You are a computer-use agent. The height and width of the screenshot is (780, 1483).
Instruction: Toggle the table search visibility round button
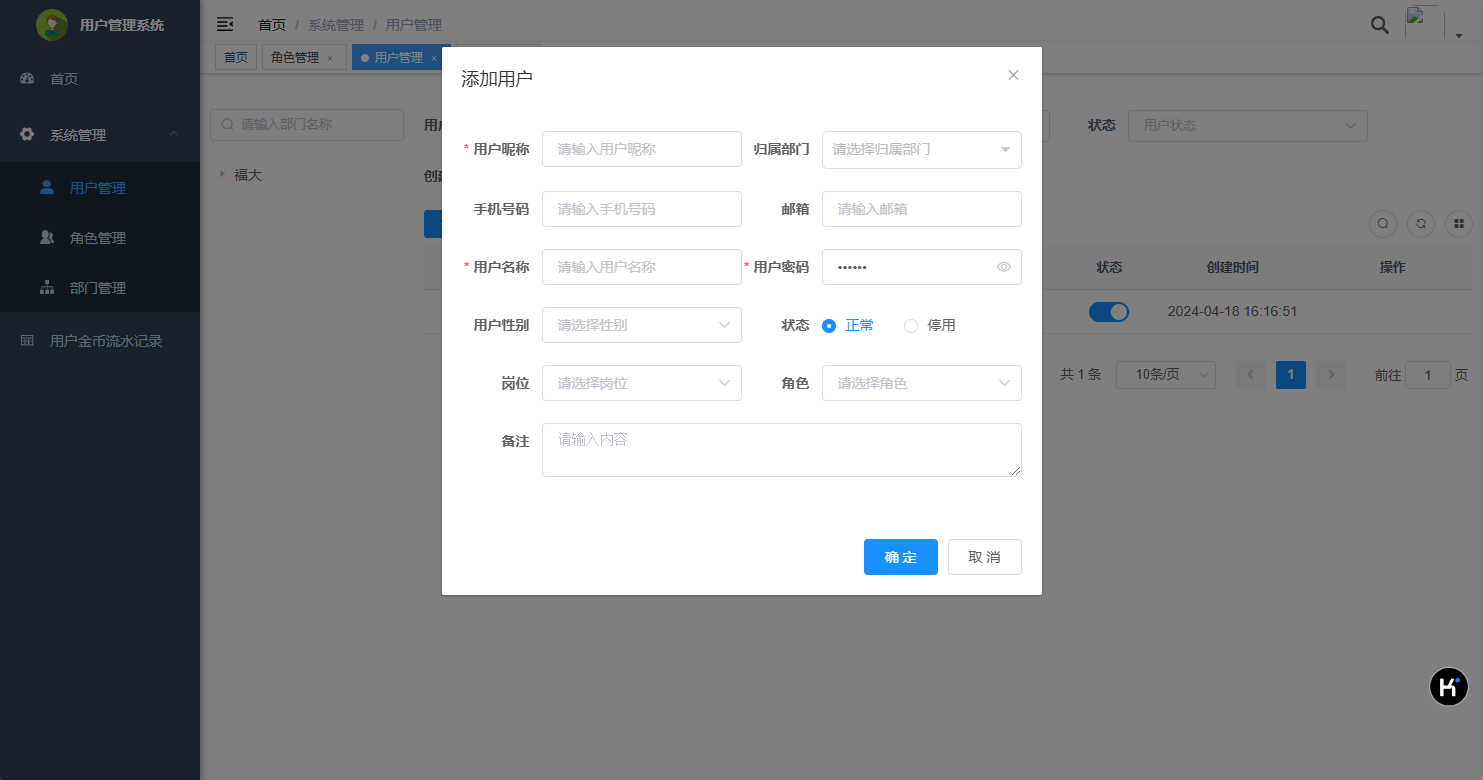1383,224
